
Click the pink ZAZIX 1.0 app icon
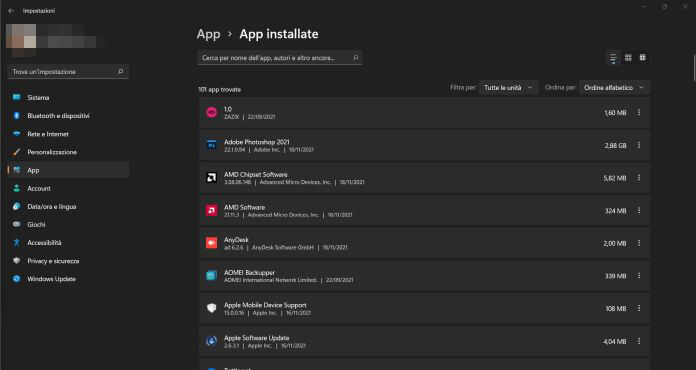click(211, 113)
